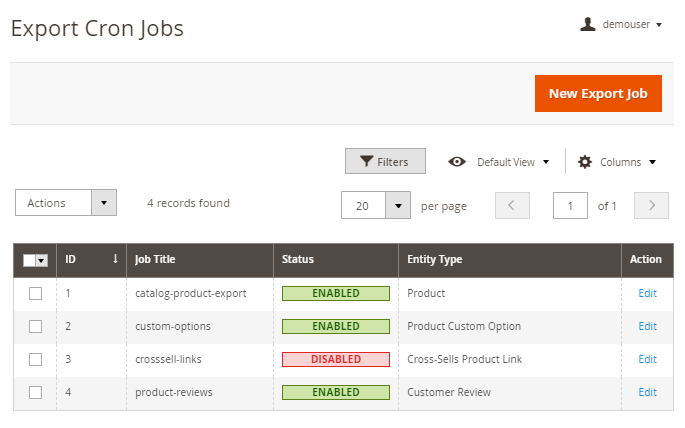Image resolution: width=685 pixels, height=428 pixels.
Task: Sort table by Job Title header
Action: 155,259
